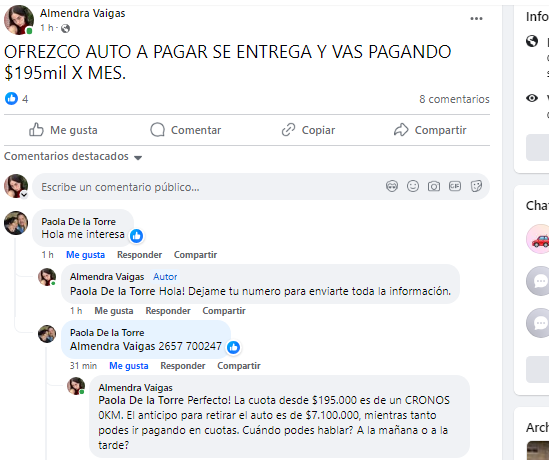
Task: Click the avatar sticker icon in comment box
Action: 392,186
